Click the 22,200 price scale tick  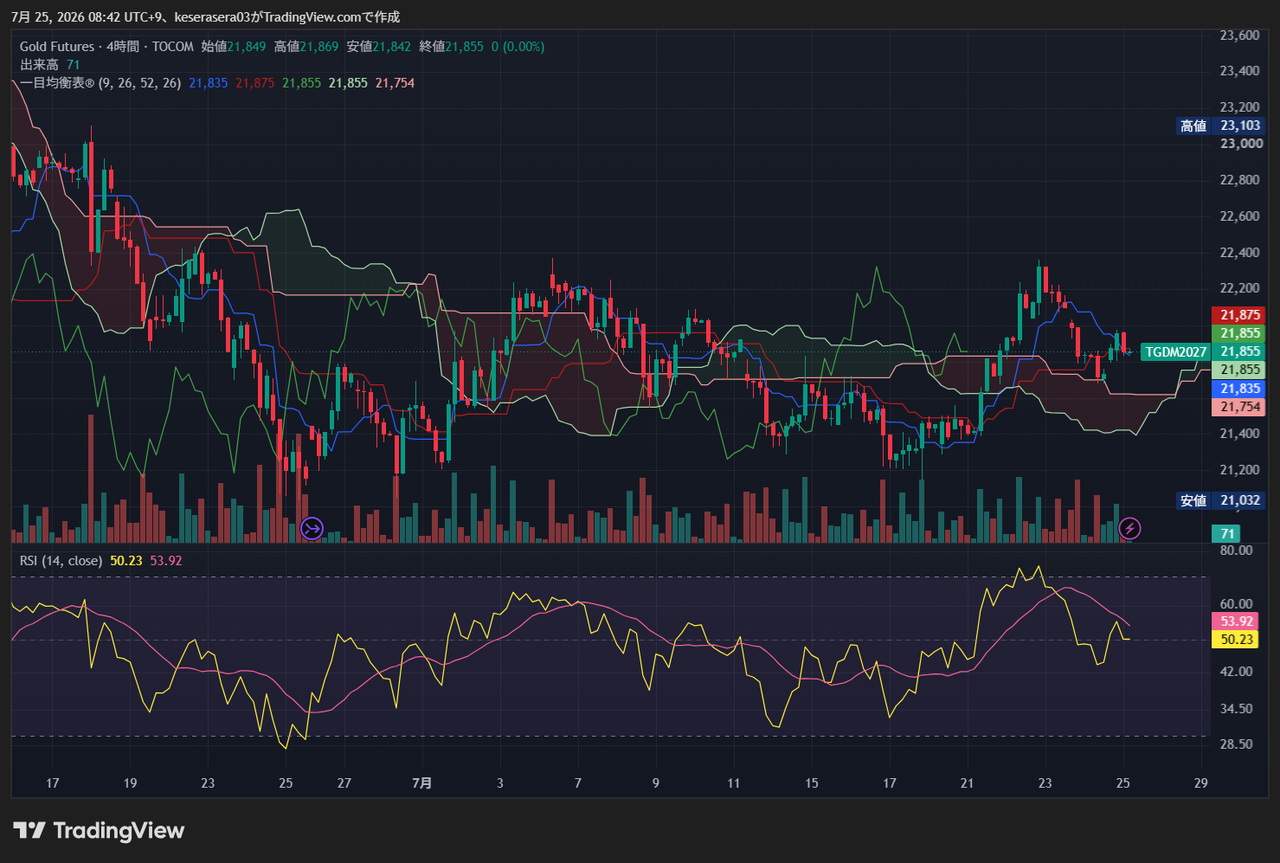[1240, 289]
